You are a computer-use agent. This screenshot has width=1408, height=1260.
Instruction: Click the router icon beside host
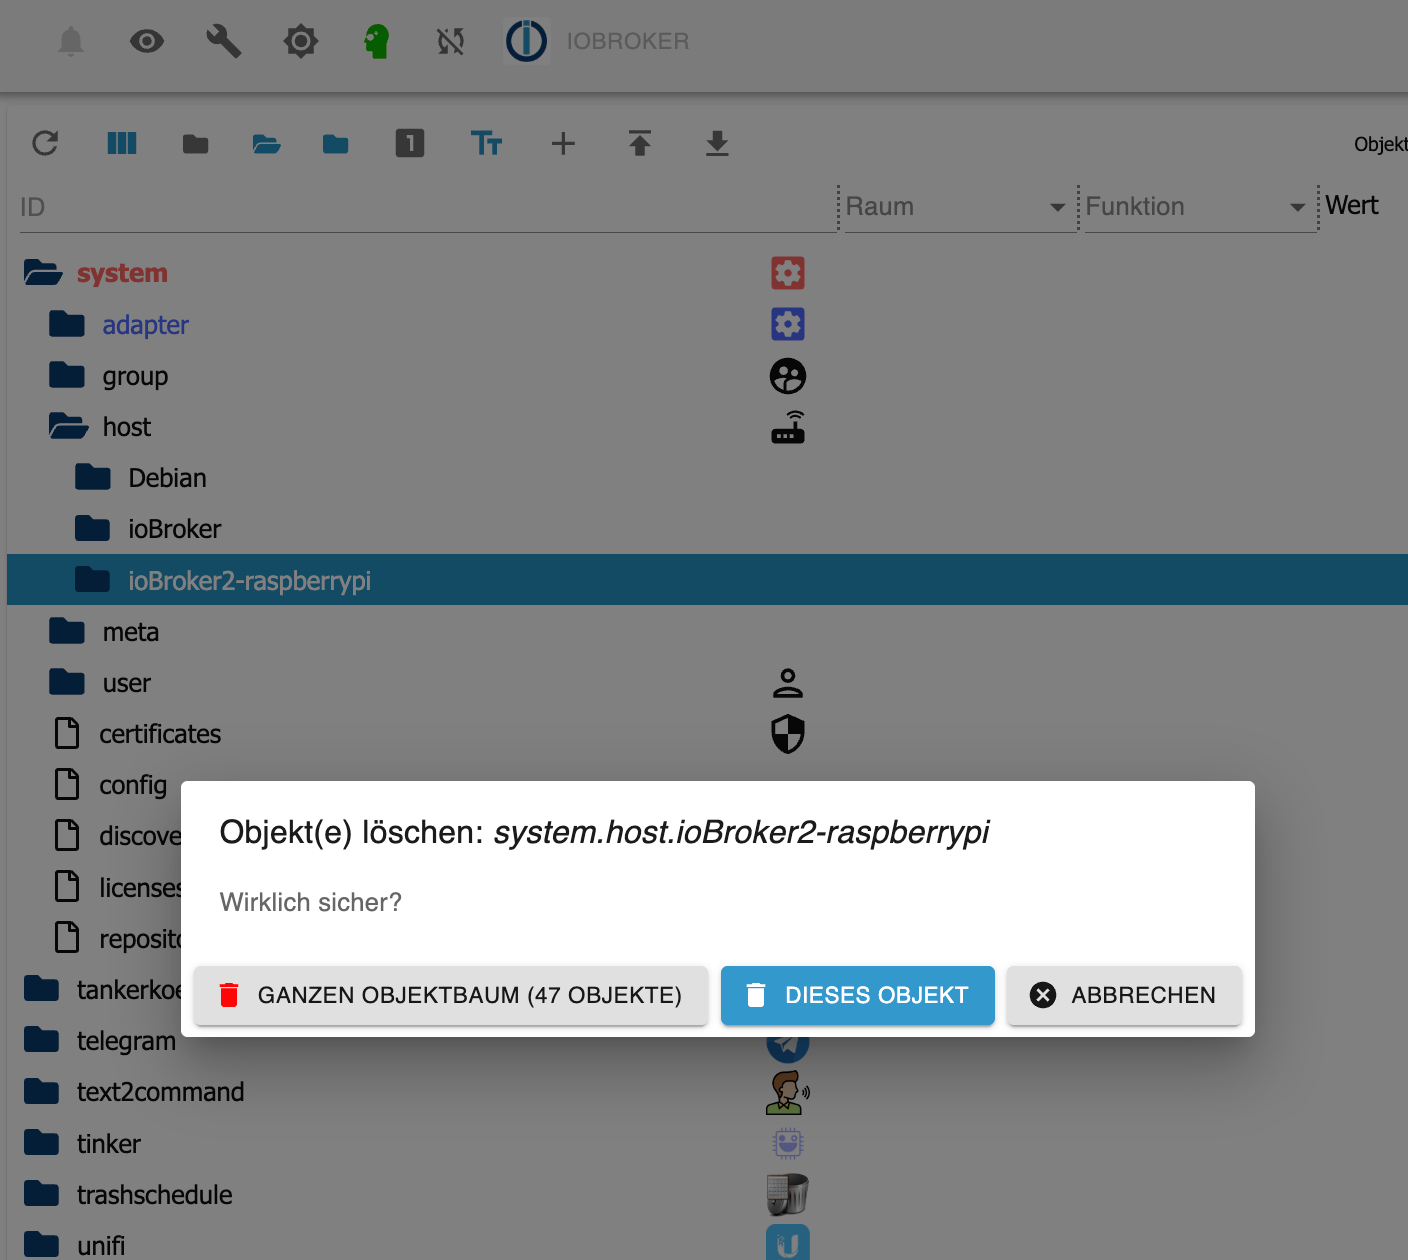788,427
